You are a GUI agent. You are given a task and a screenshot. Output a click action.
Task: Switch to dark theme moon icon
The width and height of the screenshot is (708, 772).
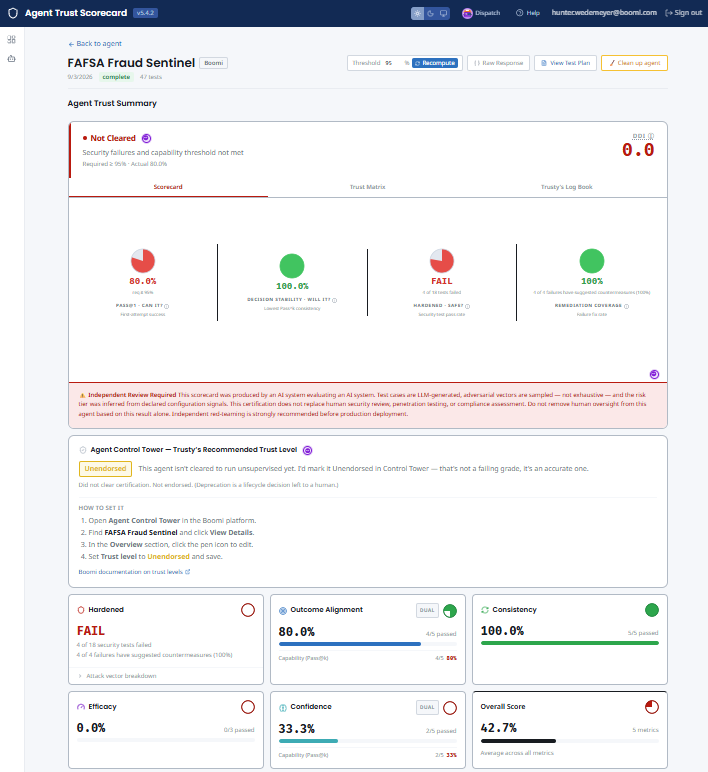pos(430,13)
